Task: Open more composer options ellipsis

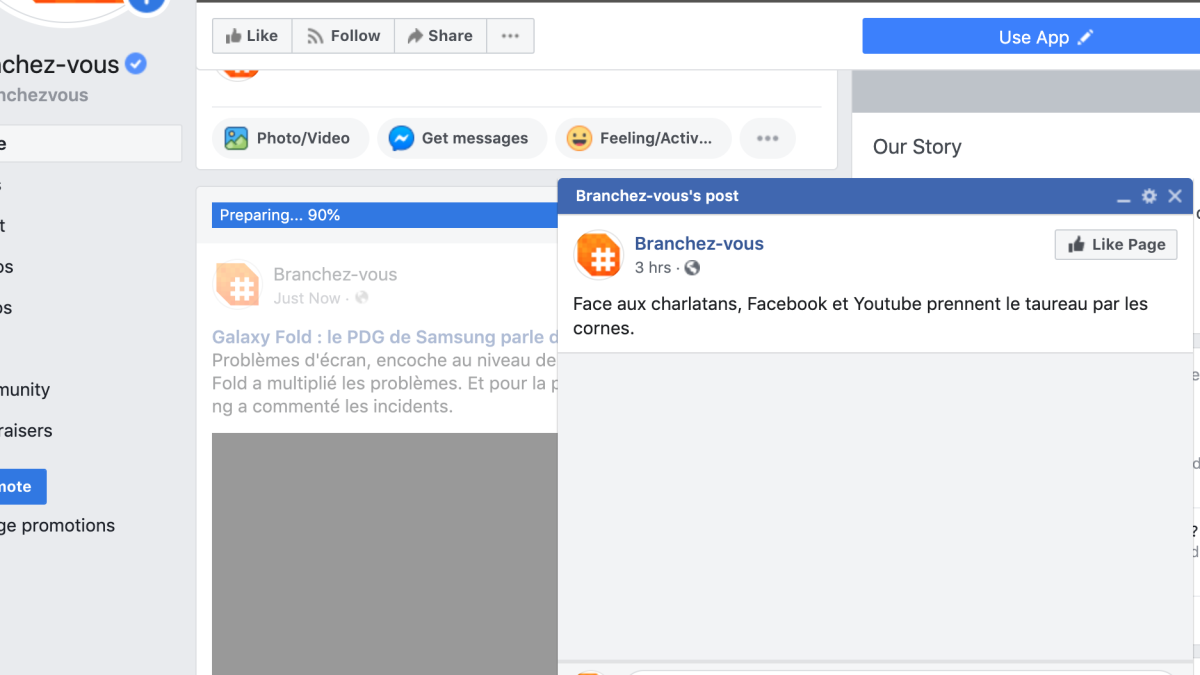Action: coord(767,138)
